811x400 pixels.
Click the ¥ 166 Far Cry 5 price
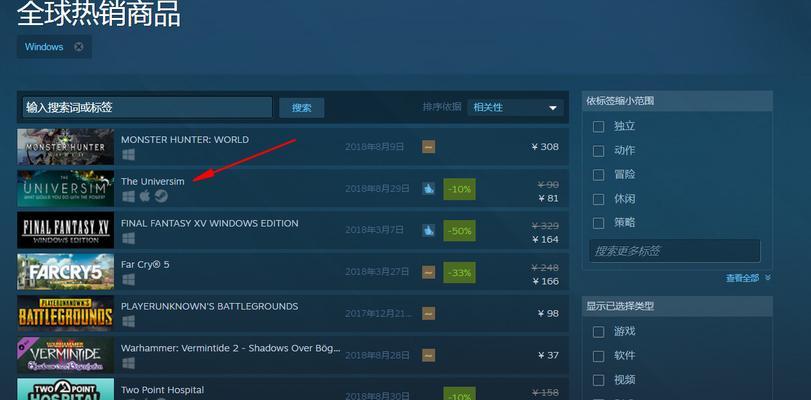coord(546,282)
